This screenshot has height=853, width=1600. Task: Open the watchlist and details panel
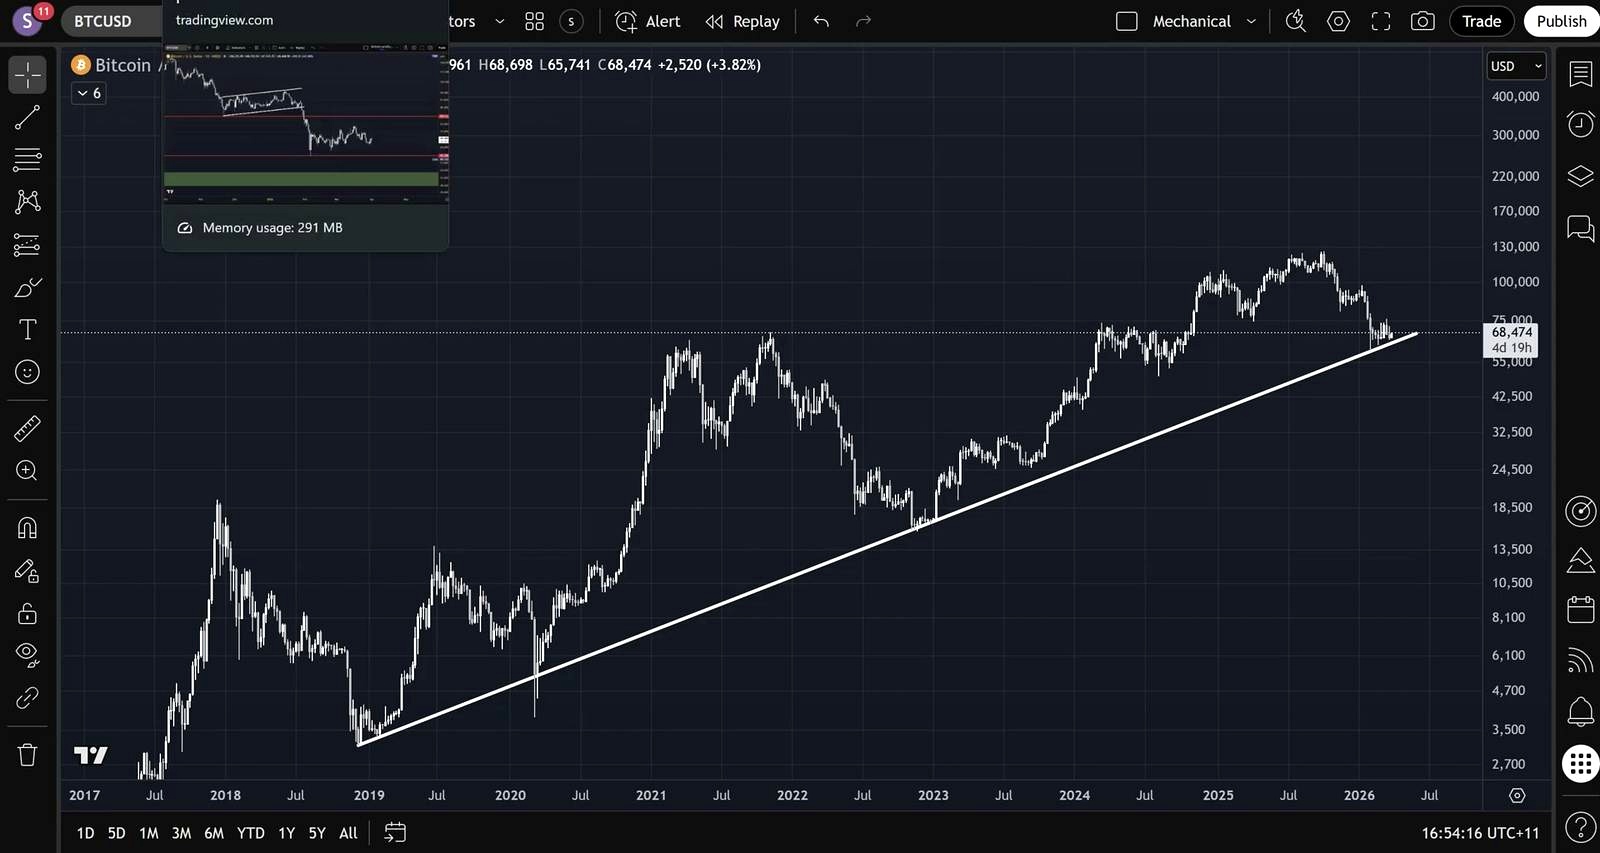point(1580,75)
